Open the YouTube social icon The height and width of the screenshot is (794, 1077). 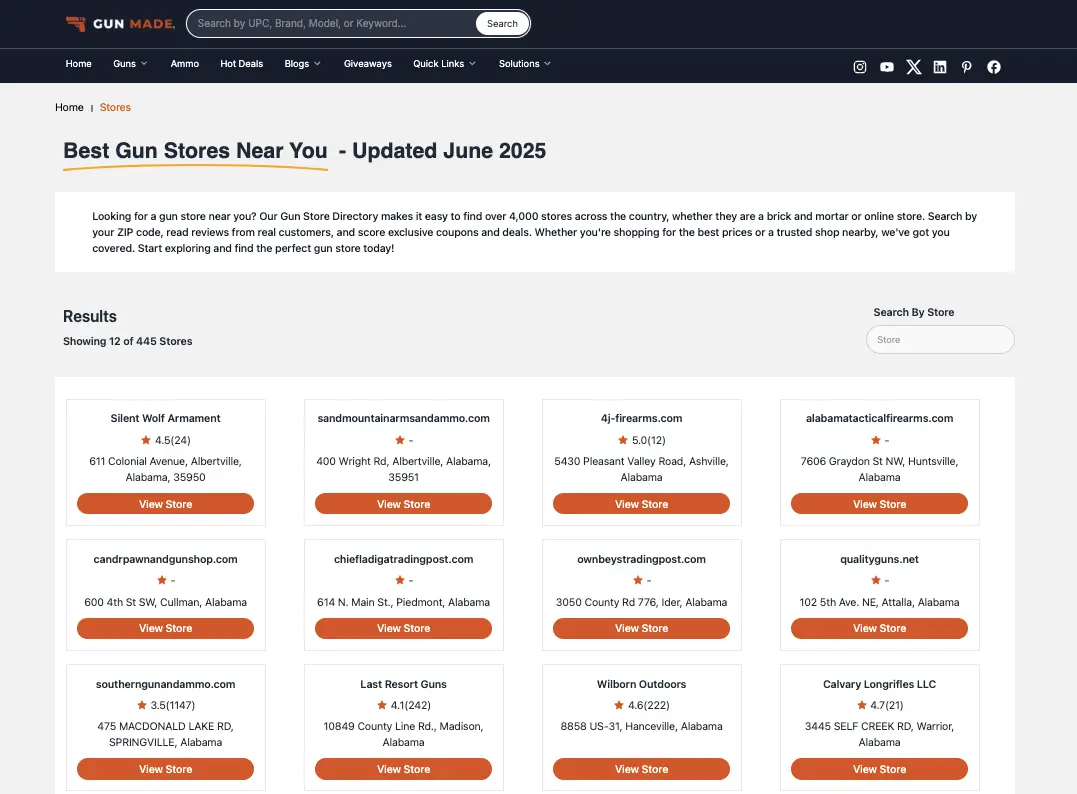(x=886, y=67)
